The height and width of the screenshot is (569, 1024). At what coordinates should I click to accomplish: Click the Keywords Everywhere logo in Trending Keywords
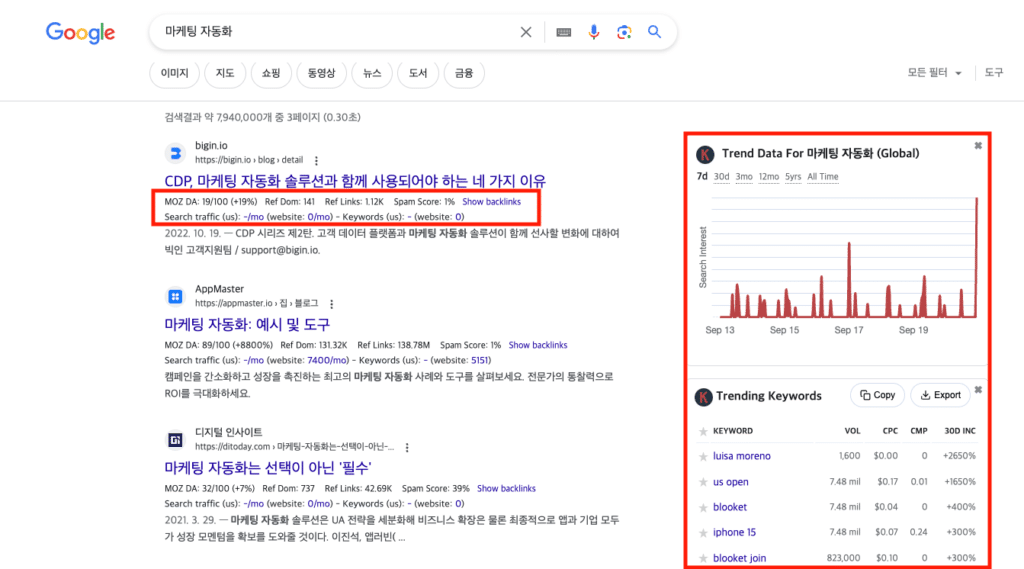click(x=703, y=397)
